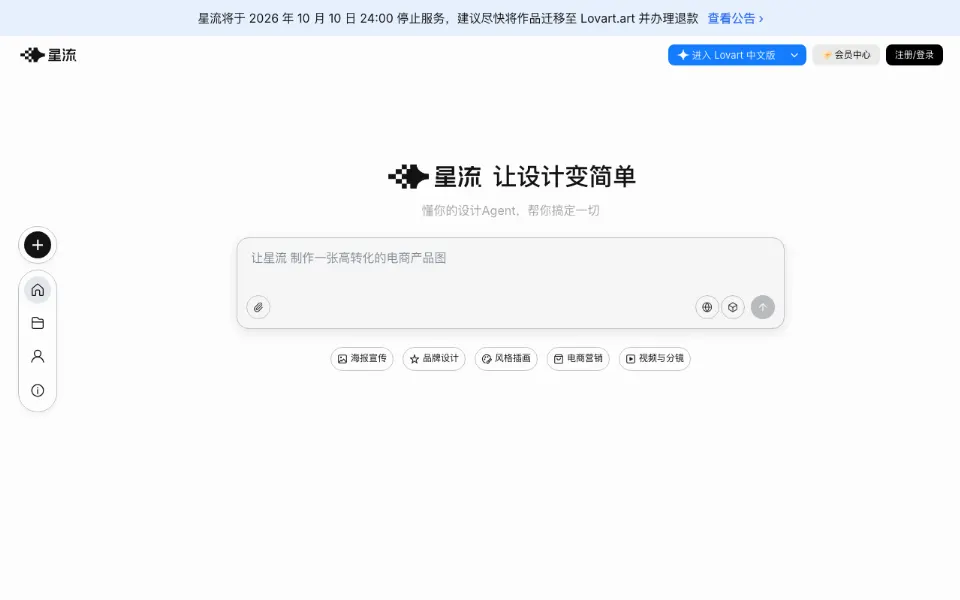The image size is (960, 600).
Task: Open the 查看公告 announcement link
Action: pos(735,18)
